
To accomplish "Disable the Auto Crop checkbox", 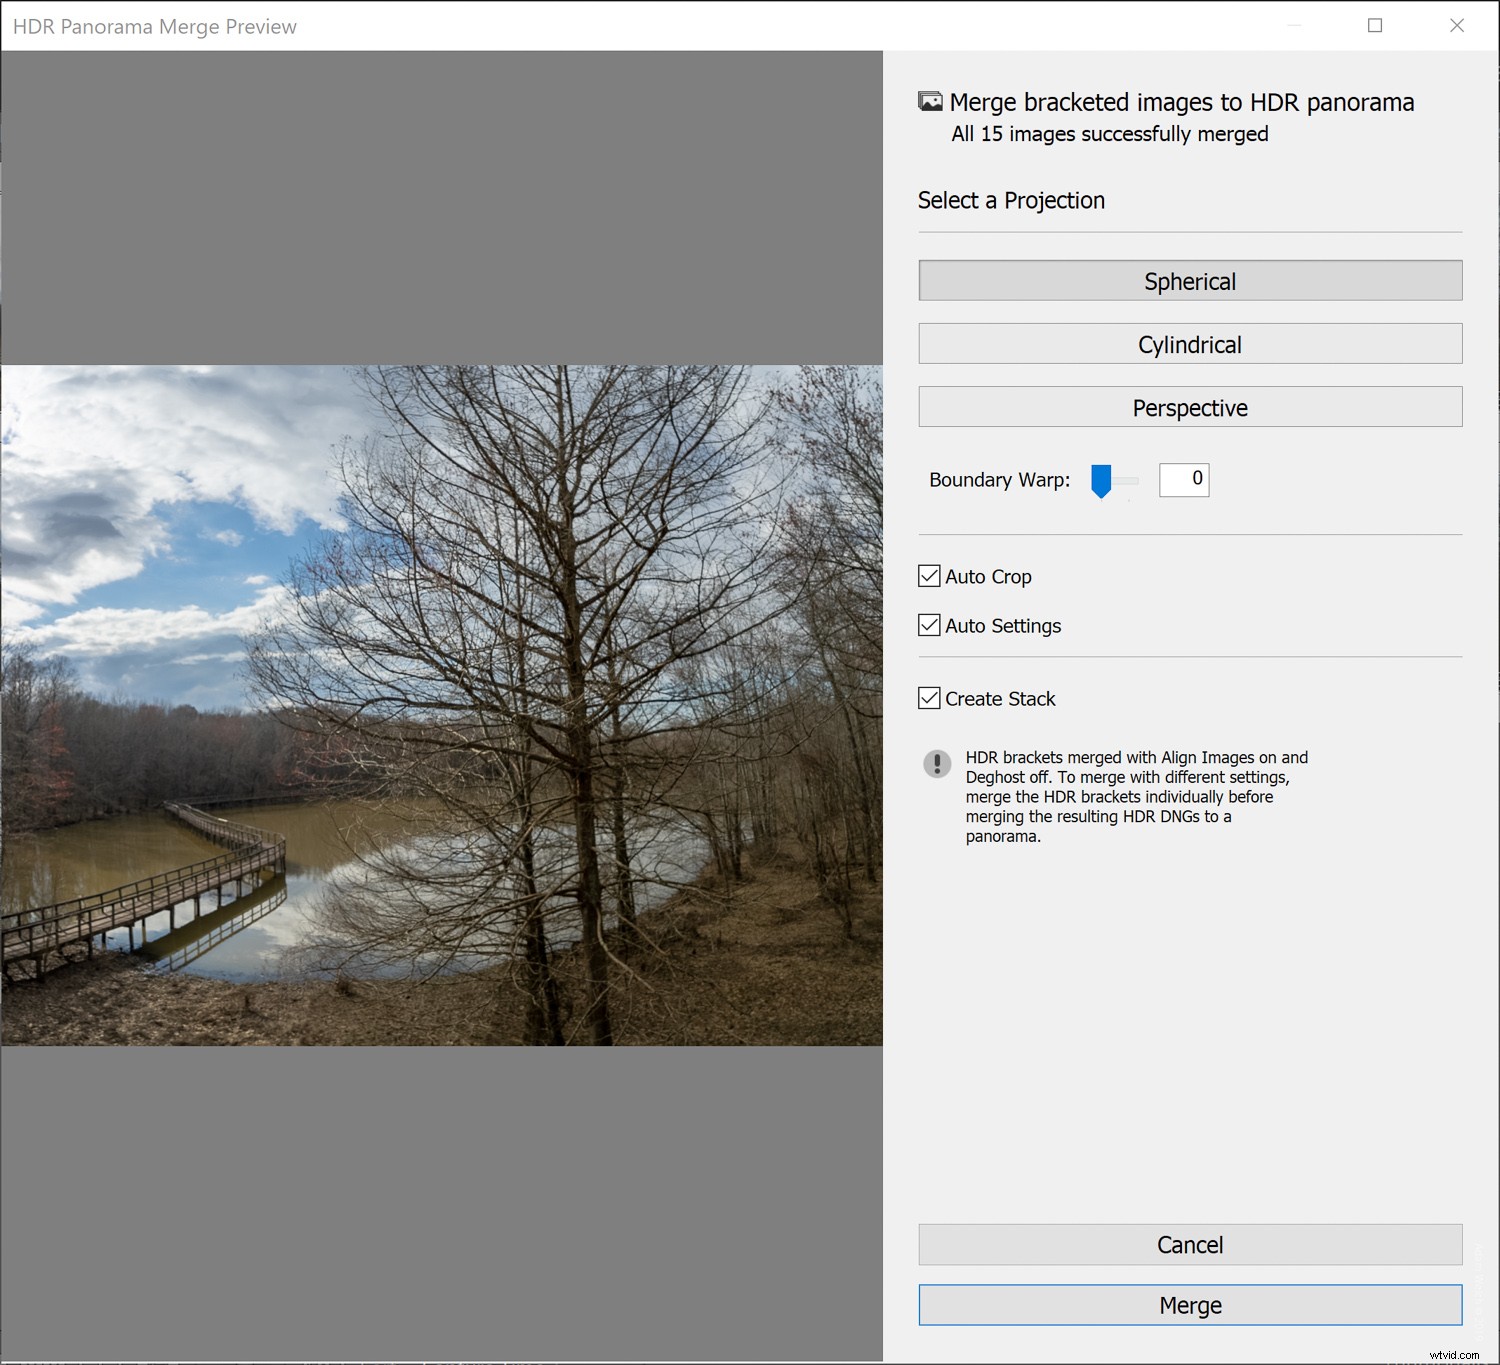I will coord(928,576).
